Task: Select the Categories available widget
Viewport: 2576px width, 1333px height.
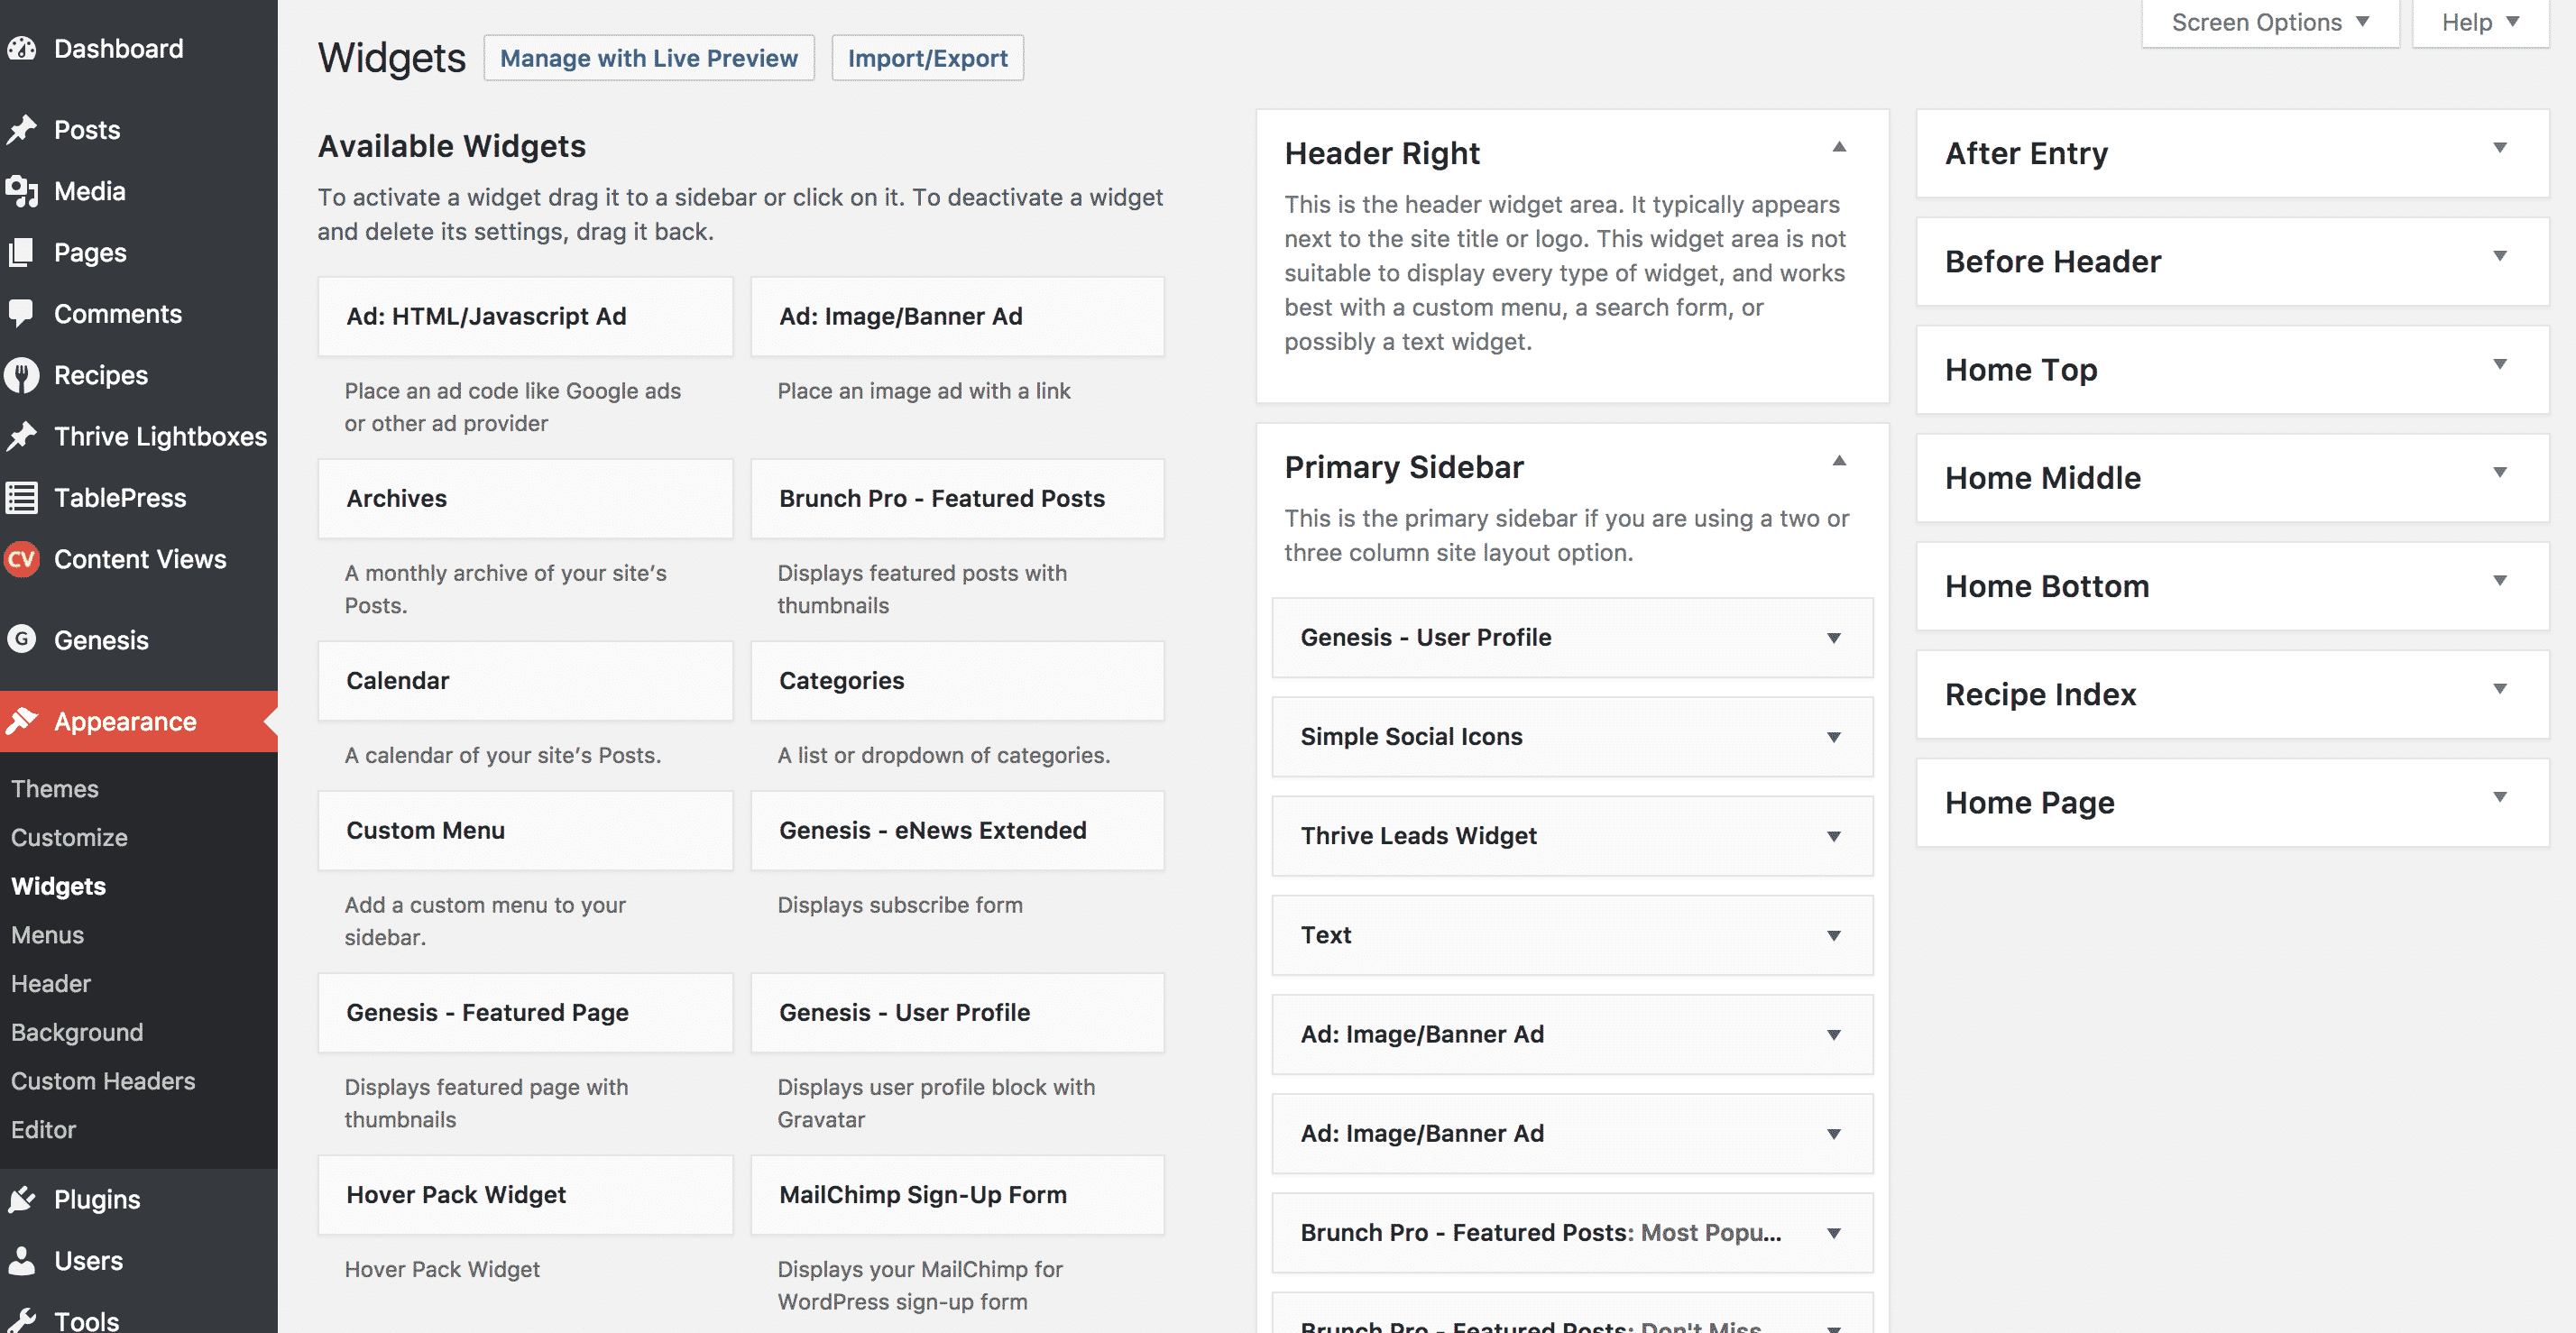Action: [957, 680]
